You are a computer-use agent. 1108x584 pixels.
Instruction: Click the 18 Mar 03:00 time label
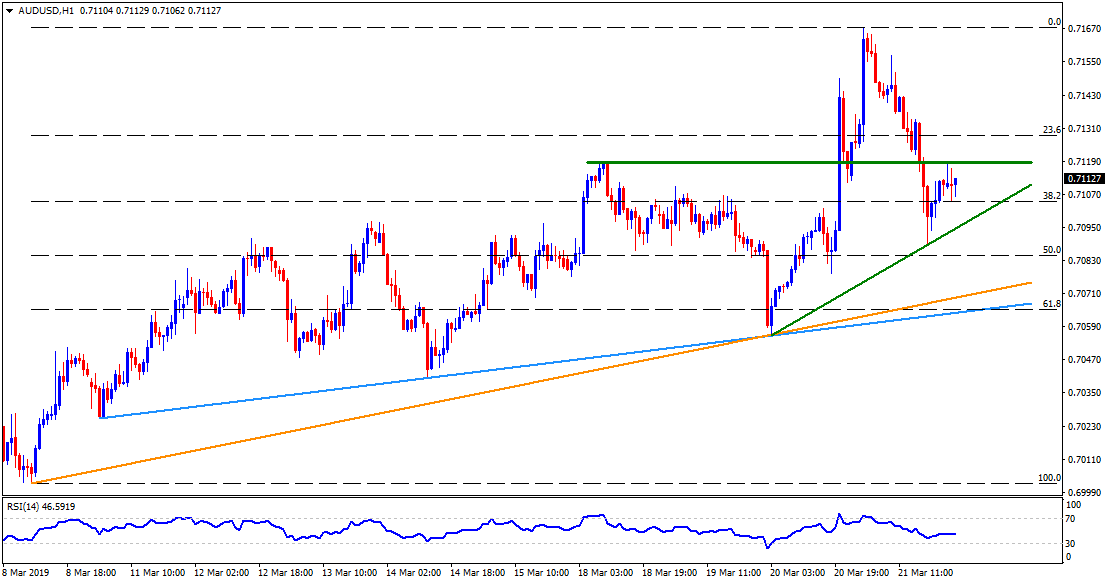pos(606,573)
